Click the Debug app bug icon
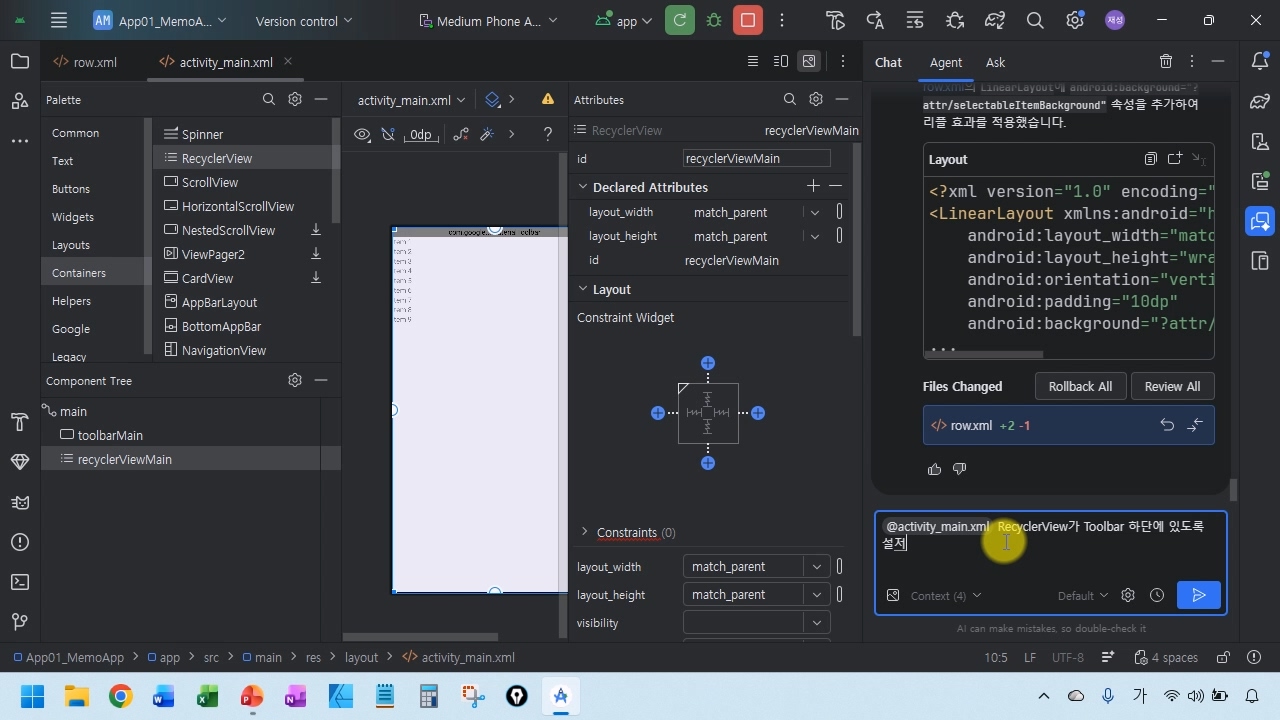The height and width of the screenshot is (720, 1280). pyautogui.click(x=713, y=20)
